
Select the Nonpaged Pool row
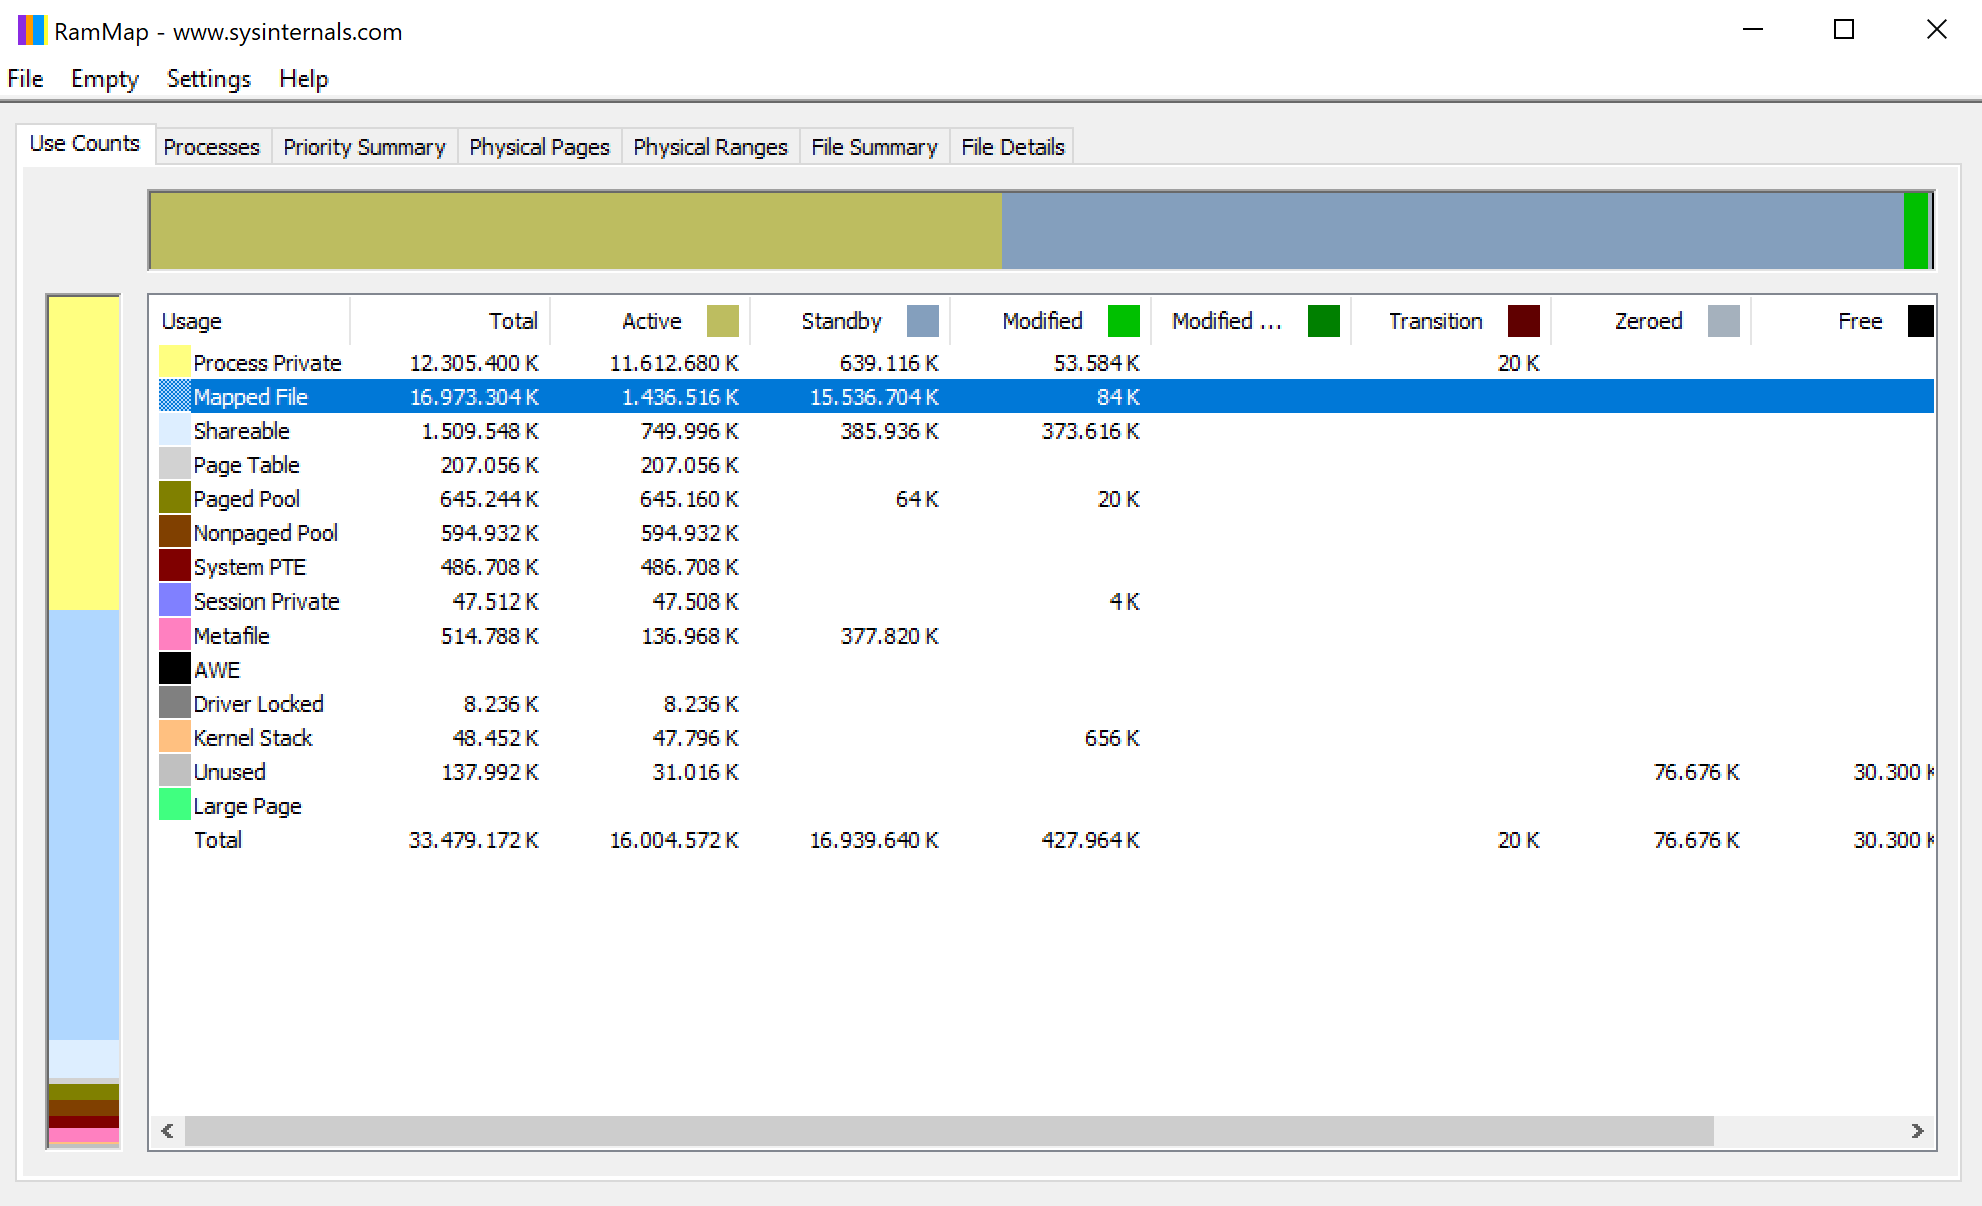click(265, 533)
